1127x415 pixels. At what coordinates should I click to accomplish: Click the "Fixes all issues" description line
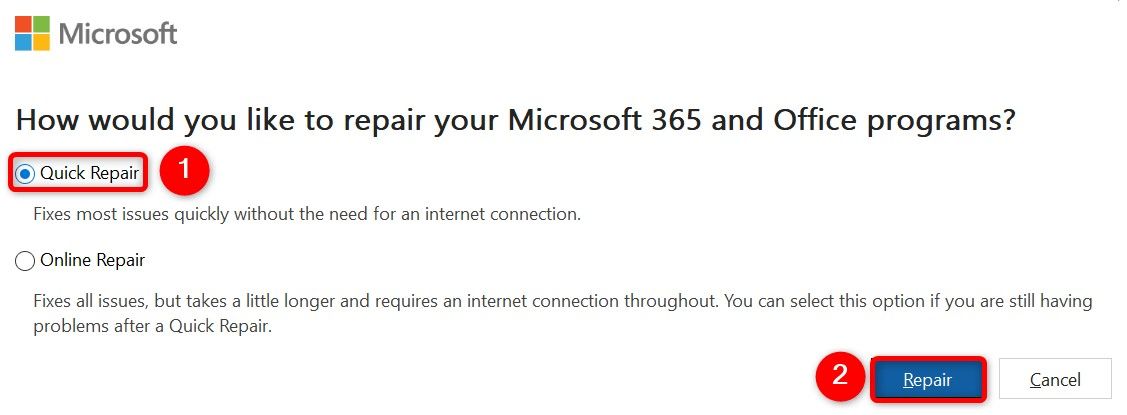[562, 301]
